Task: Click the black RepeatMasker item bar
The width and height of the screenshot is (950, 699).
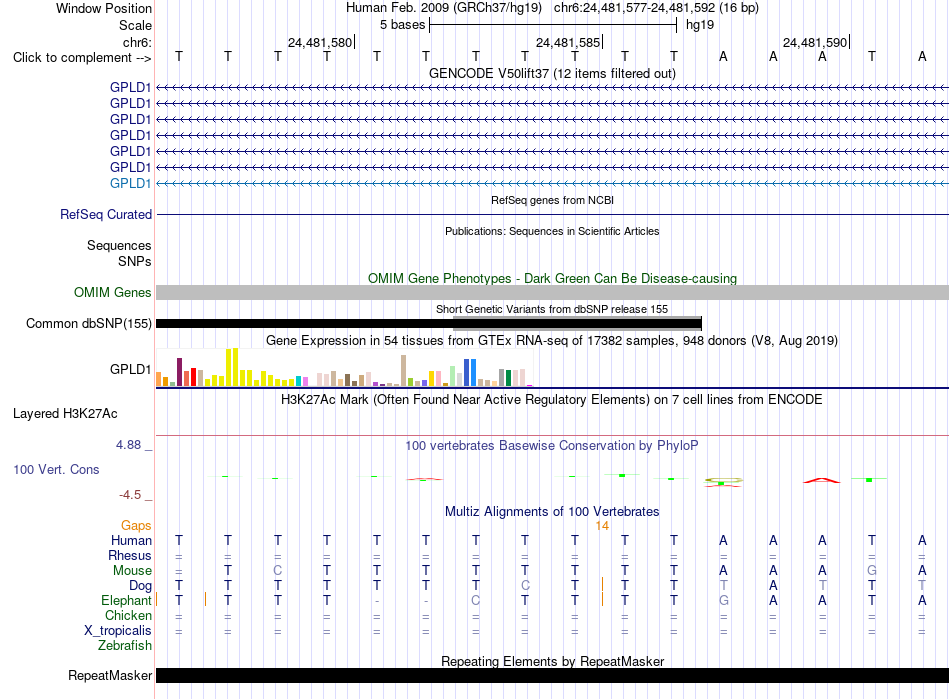Action: coord(552,675)
